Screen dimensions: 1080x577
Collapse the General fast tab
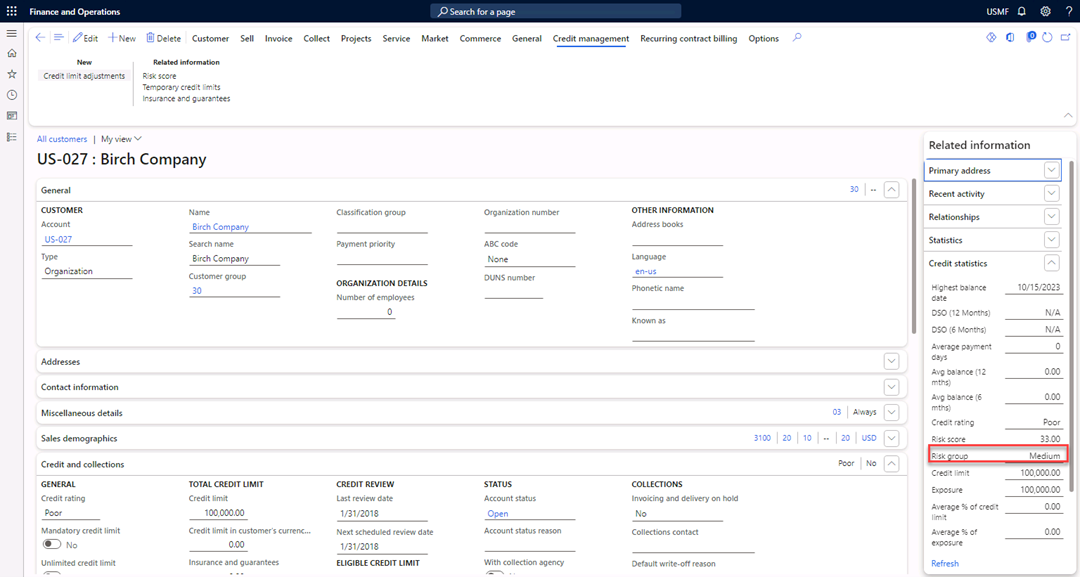[x=891, y=189]
